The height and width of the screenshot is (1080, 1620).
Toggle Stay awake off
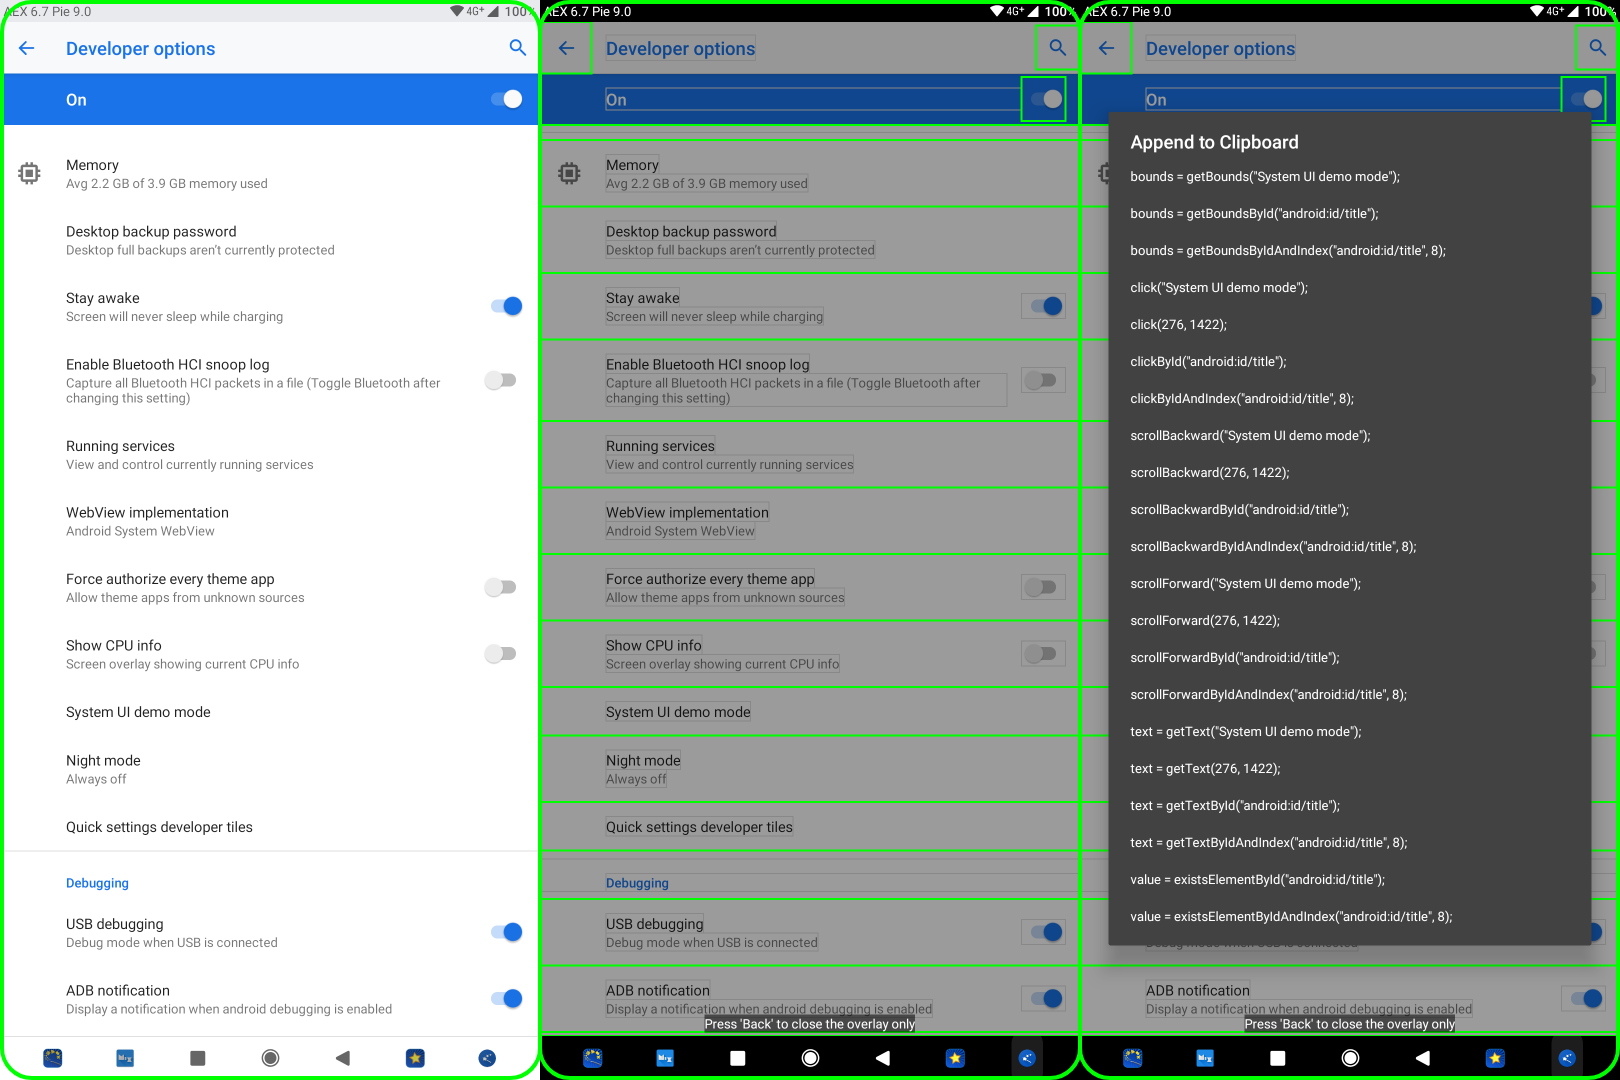pos(508,306)
